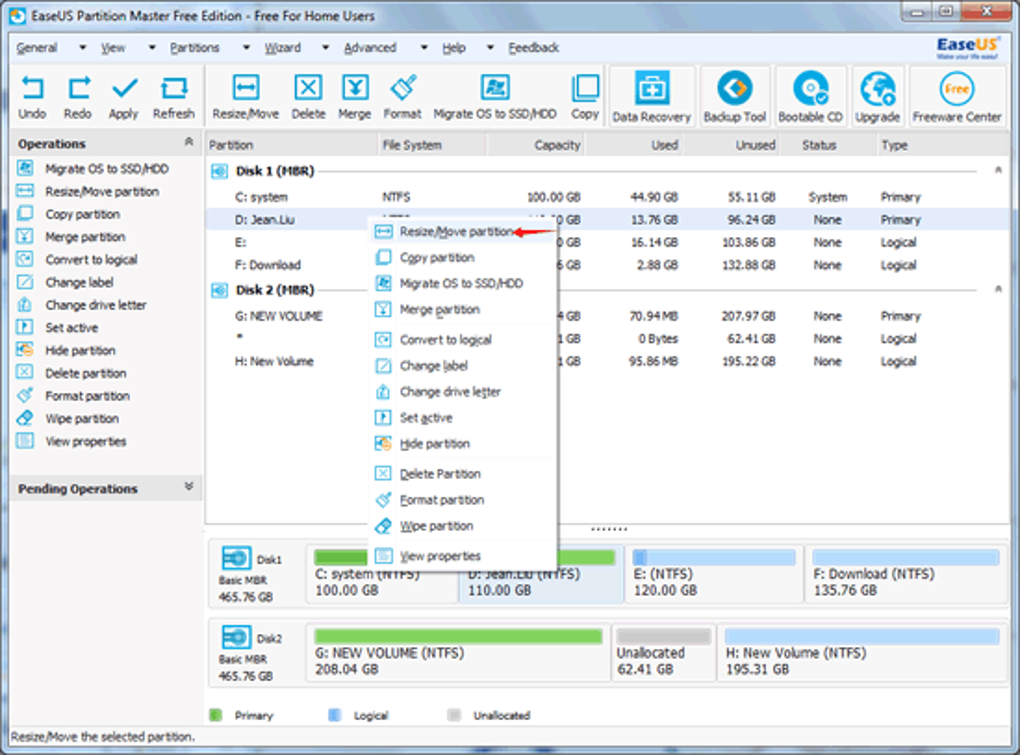Select Merge partition in context menu
The height and width of the screenshot is (755, 1020).
click(463, 310)
